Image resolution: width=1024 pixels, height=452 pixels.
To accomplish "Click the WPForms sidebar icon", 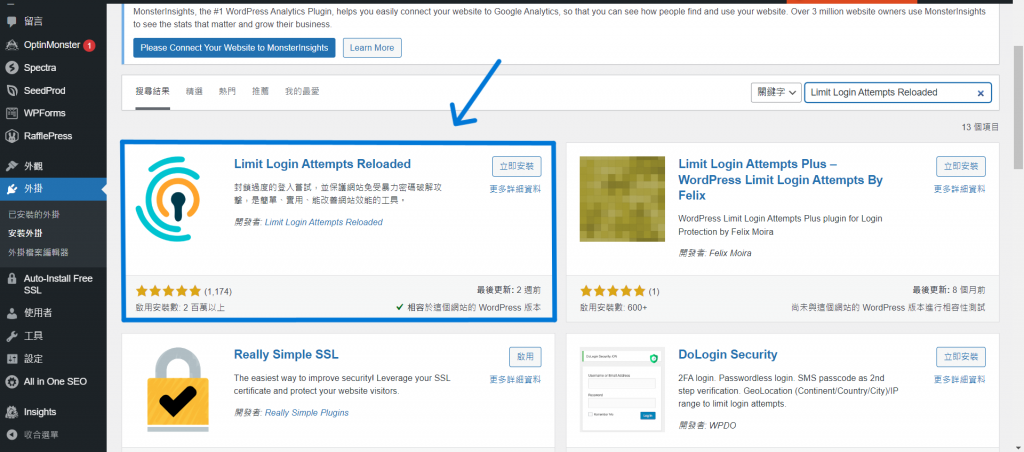I will [x=11, y=114].
